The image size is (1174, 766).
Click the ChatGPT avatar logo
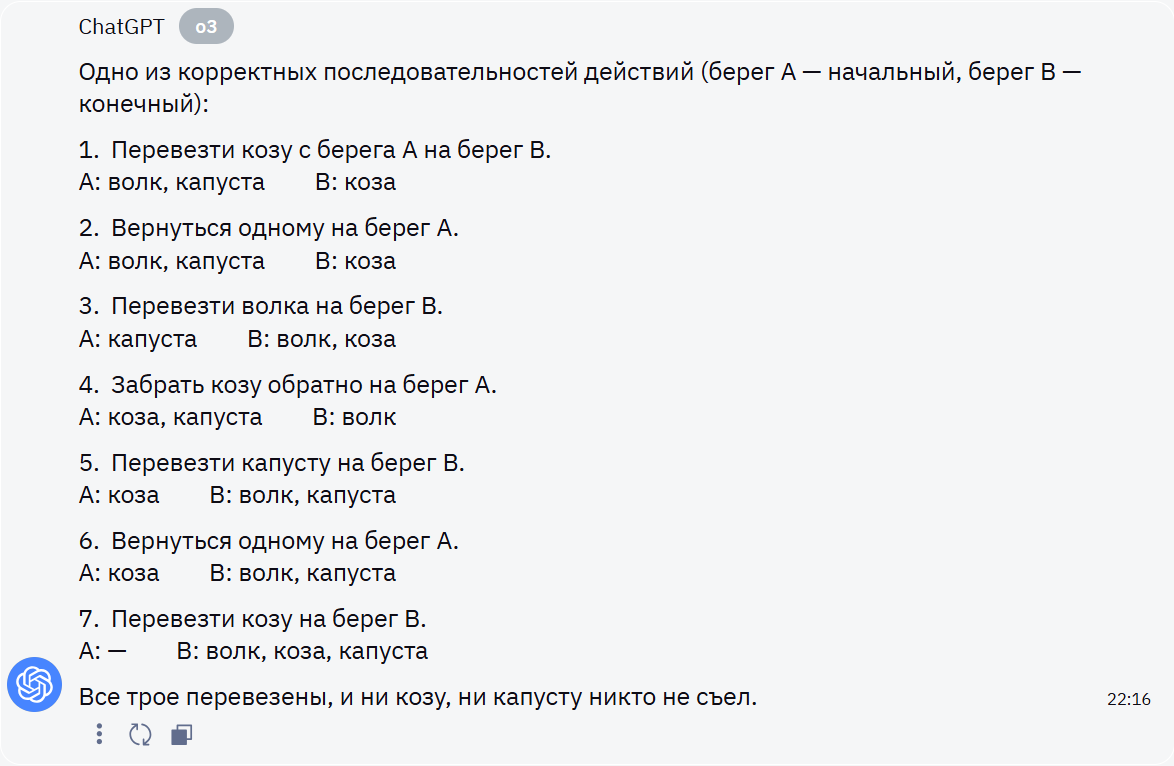pyautogui.click(x=35, y=685)
